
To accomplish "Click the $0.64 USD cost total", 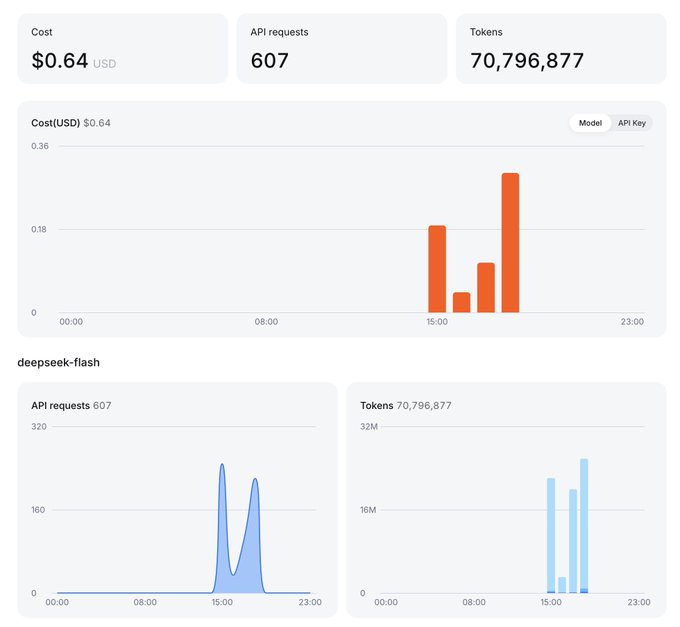I will pos(73,61).
